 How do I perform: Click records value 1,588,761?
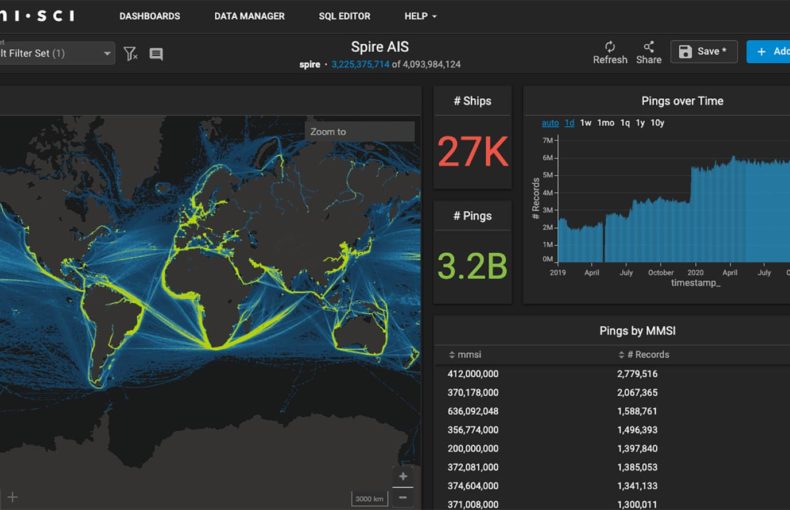pos(637,411)
